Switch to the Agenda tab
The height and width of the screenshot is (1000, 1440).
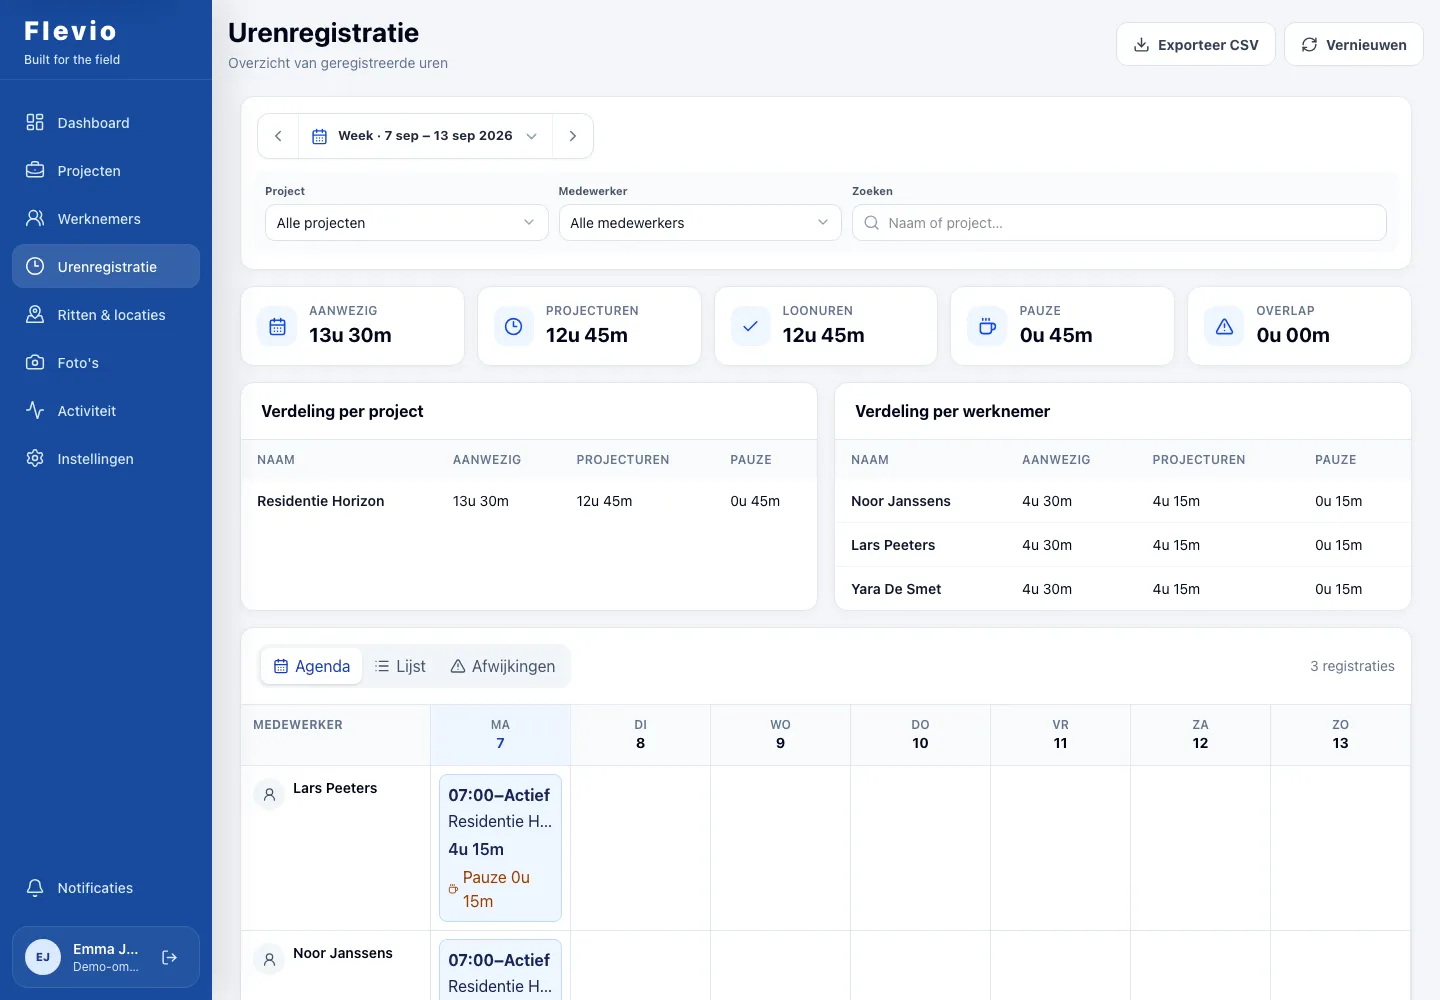pyautogui.click(x=312, y=666)
